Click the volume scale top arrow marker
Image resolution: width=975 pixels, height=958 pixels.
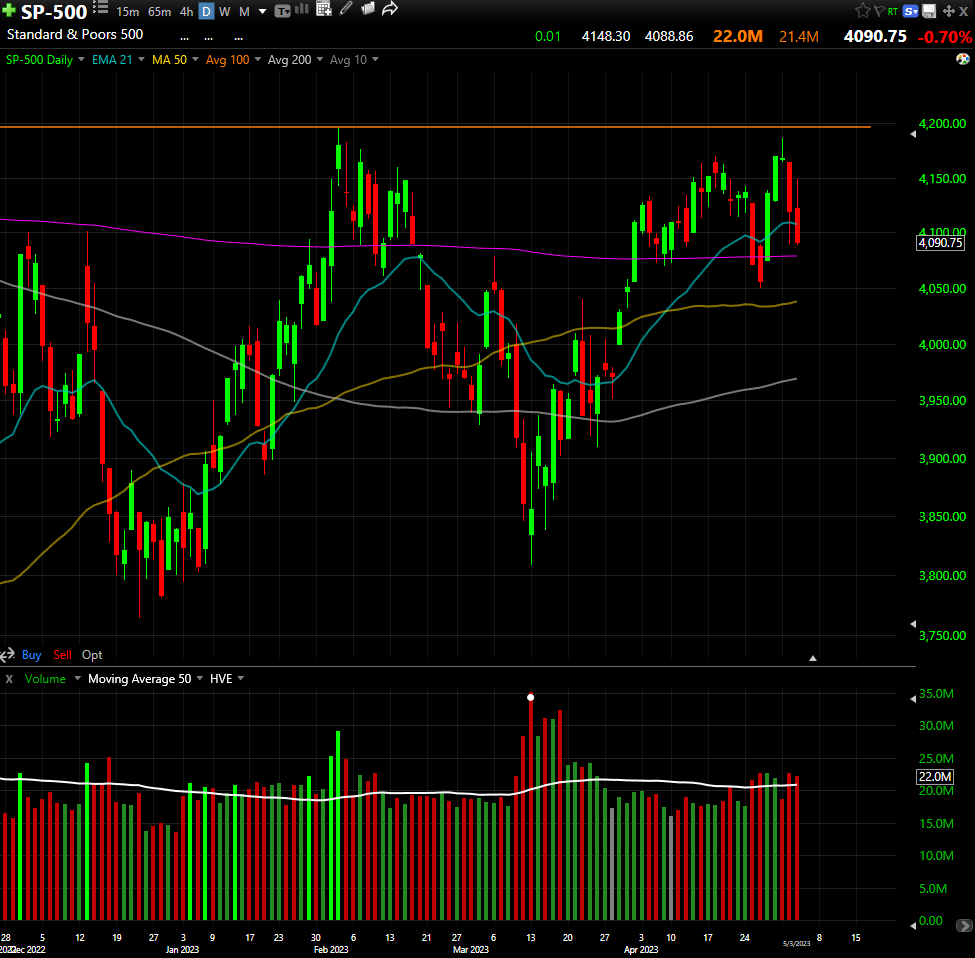click(x=913, y=699)
